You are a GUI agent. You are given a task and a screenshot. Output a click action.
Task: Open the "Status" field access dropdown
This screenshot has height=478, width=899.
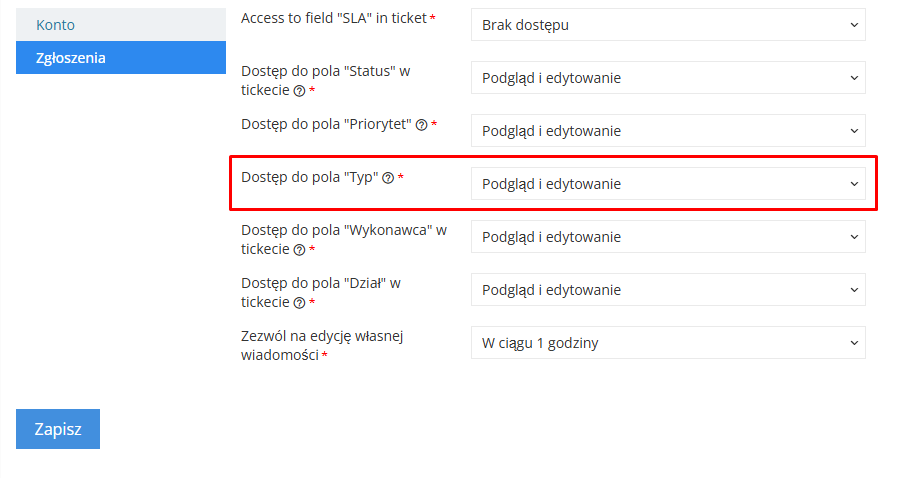click(x=668, y=78)
